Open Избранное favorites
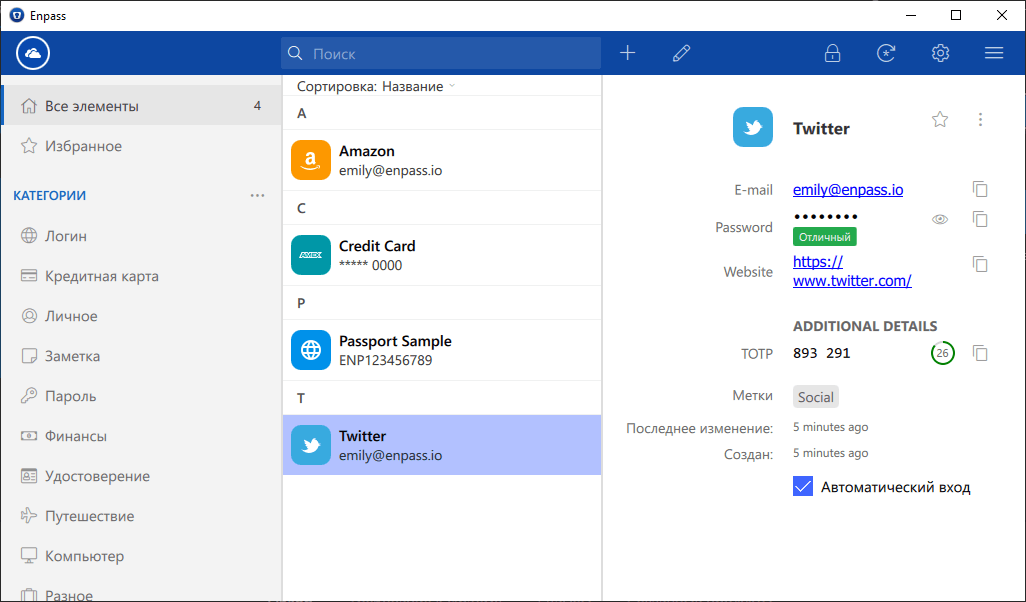Image resolution: width=1026 pixels, height=602 pixels. (141, 146)
